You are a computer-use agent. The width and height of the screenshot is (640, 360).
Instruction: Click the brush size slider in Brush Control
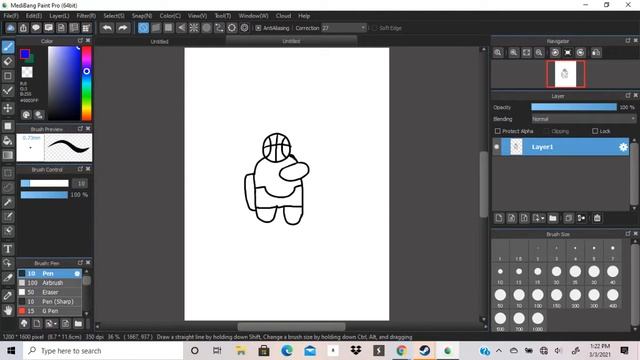(x=44, y=183)
